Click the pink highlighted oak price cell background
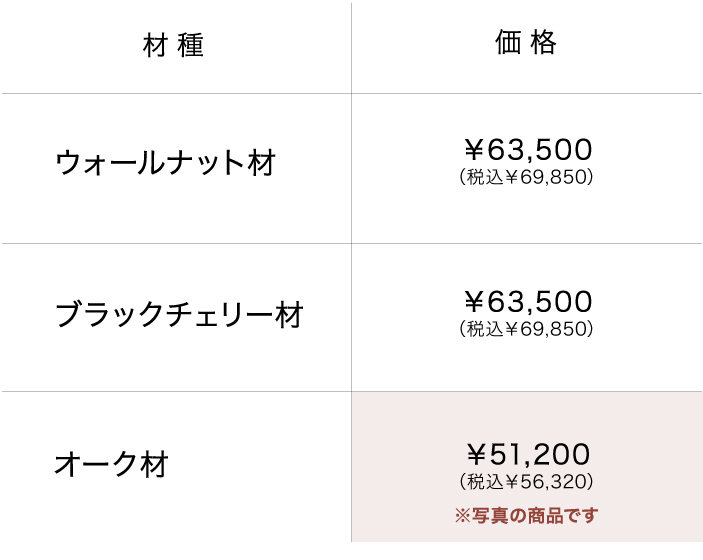 [x=640, y=420]
